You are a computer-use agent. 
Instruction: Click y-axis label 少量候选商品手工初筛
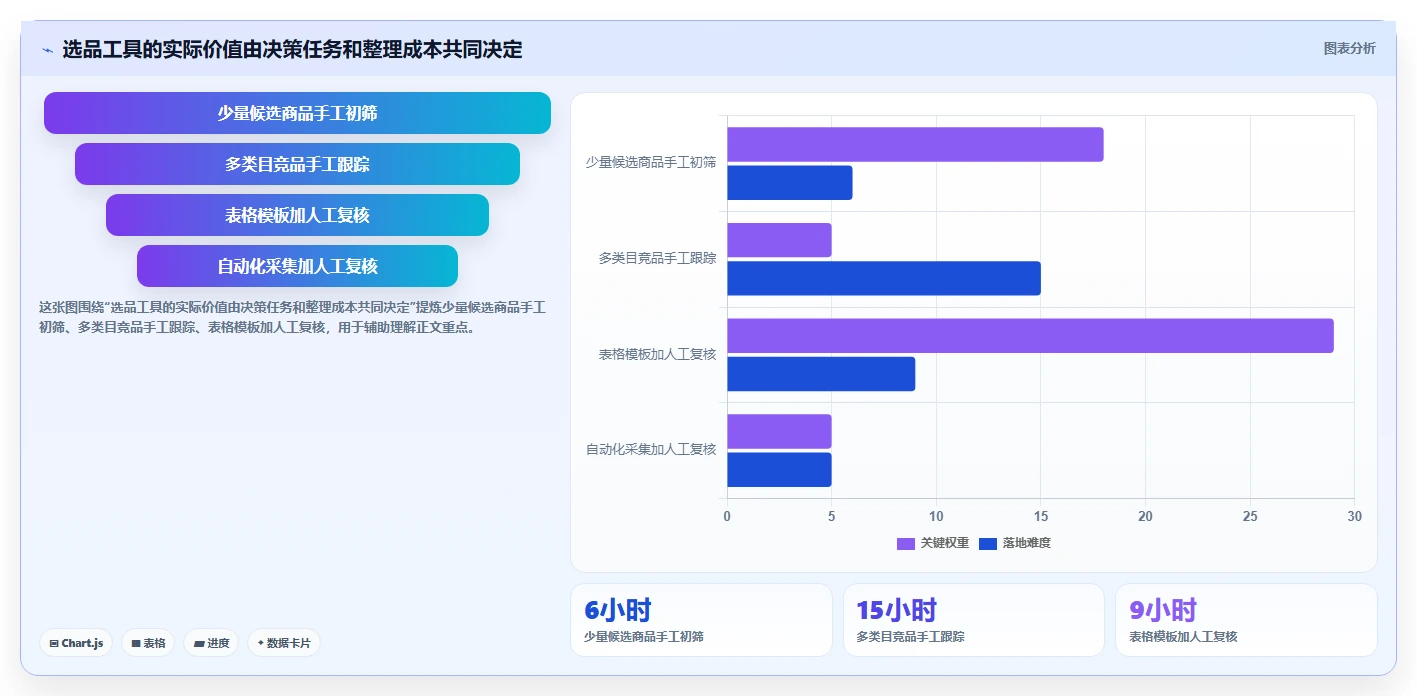[651, 162]
